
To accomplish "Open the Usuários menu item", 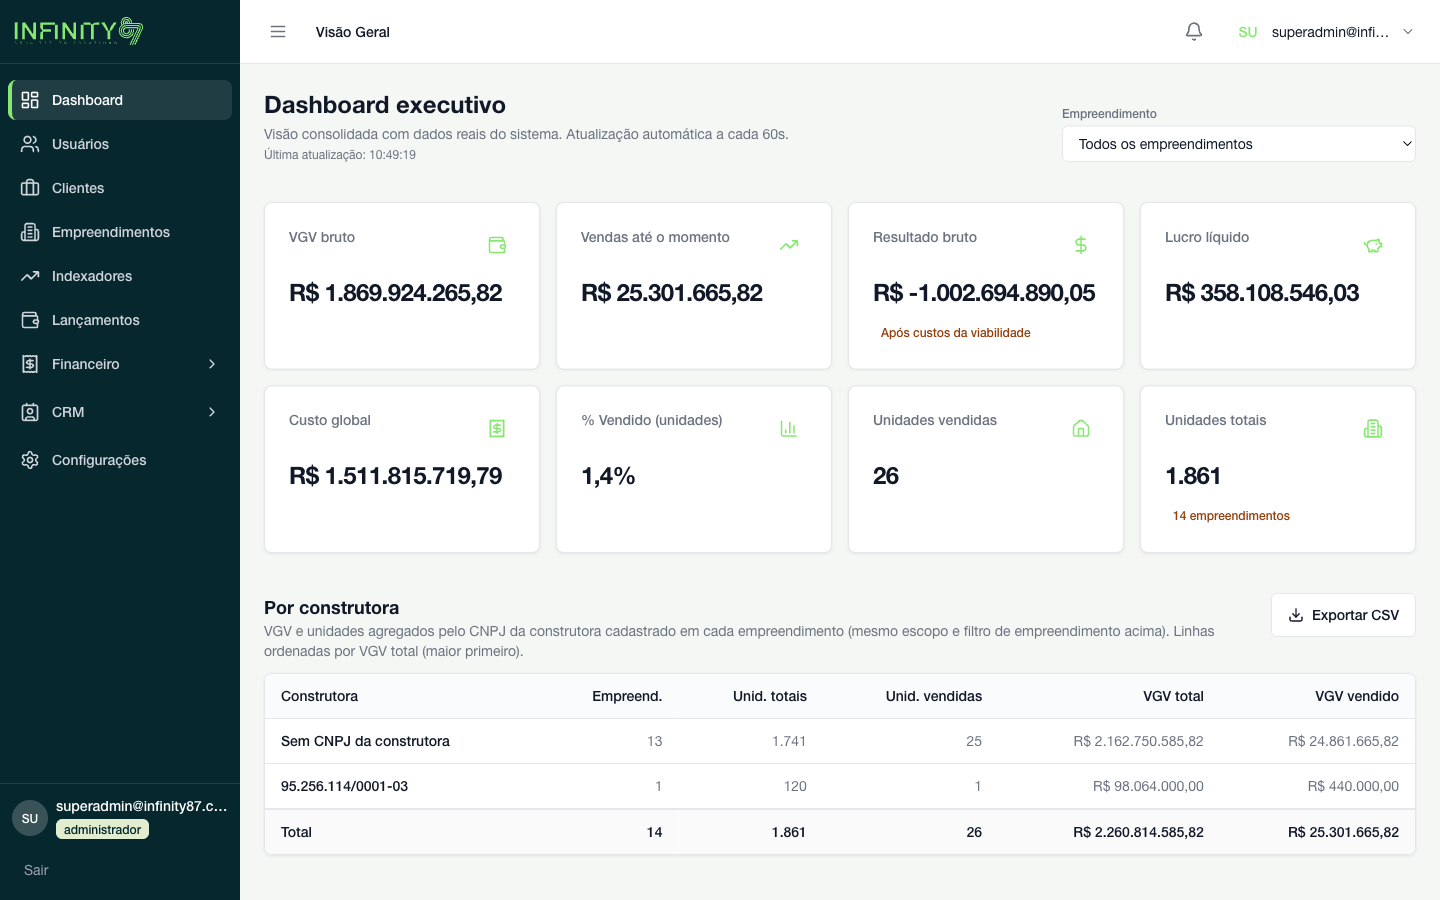I will 120,144.
